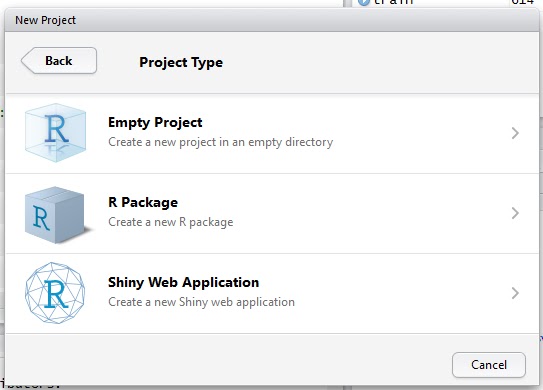Pick the Shiny Web Application title text

184,282
